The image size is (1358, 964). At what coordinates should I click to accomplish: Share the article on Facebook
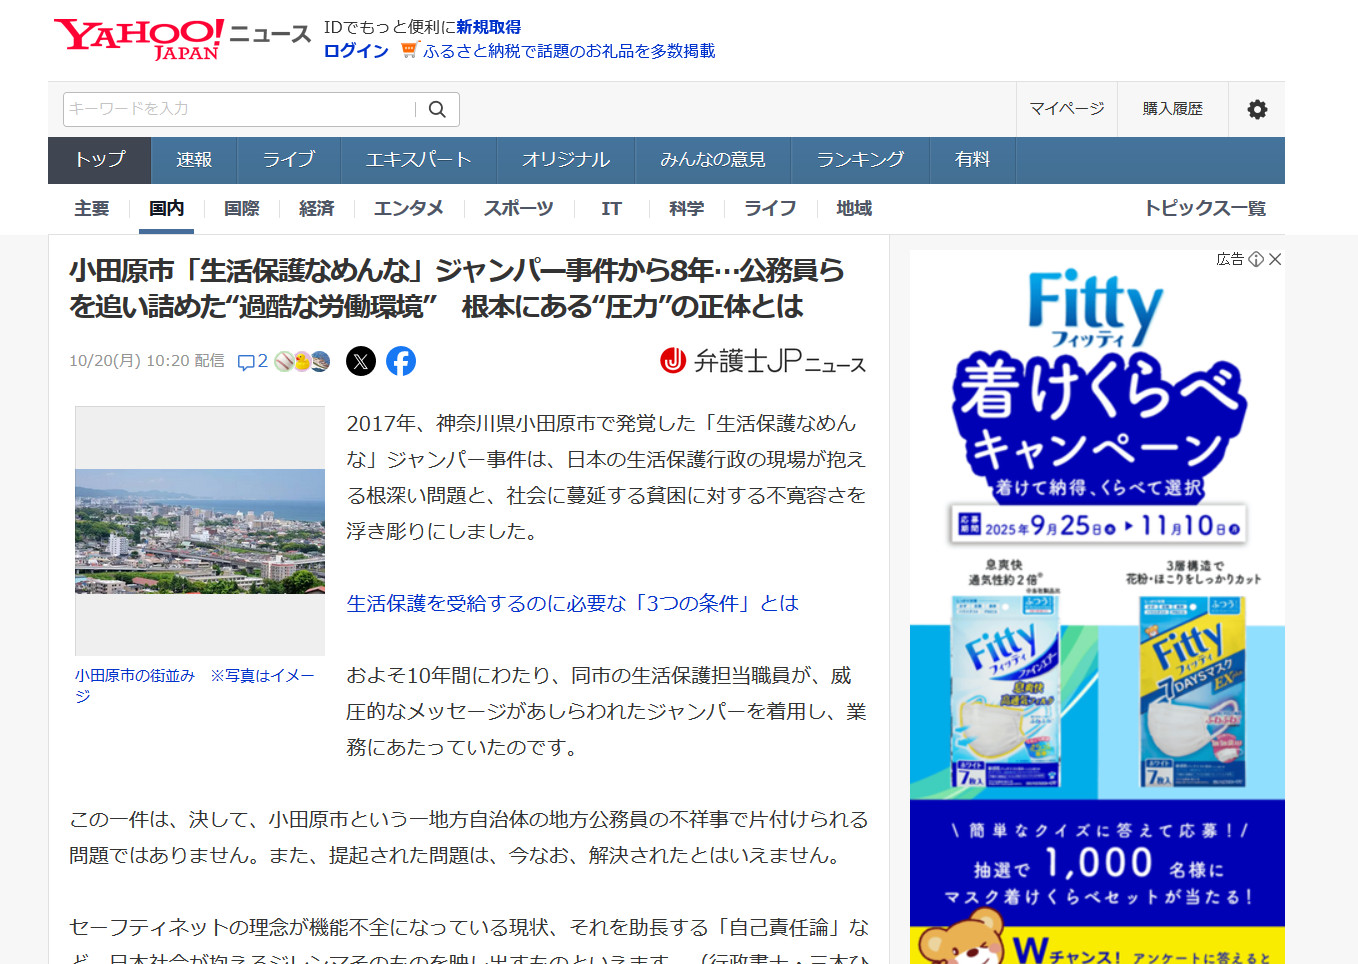[401, 361]
